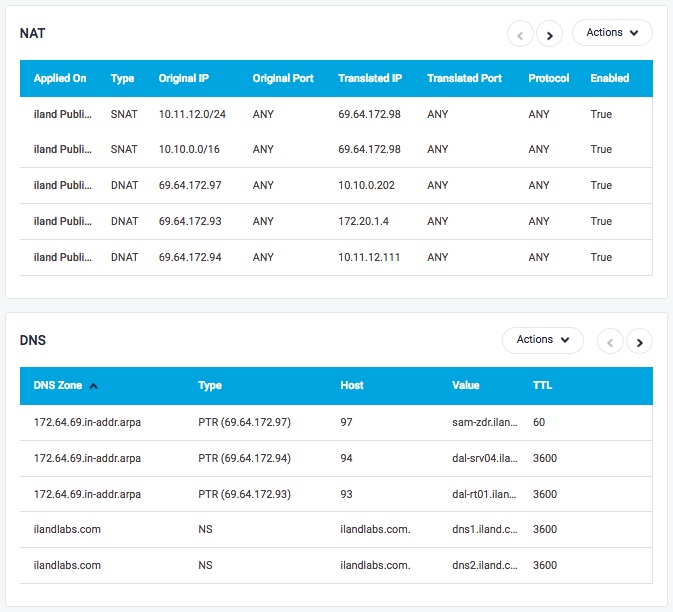Select PTR (69.64.172.93) record type
The height and width of the screenshot is (612, 673).
point(245,494)
